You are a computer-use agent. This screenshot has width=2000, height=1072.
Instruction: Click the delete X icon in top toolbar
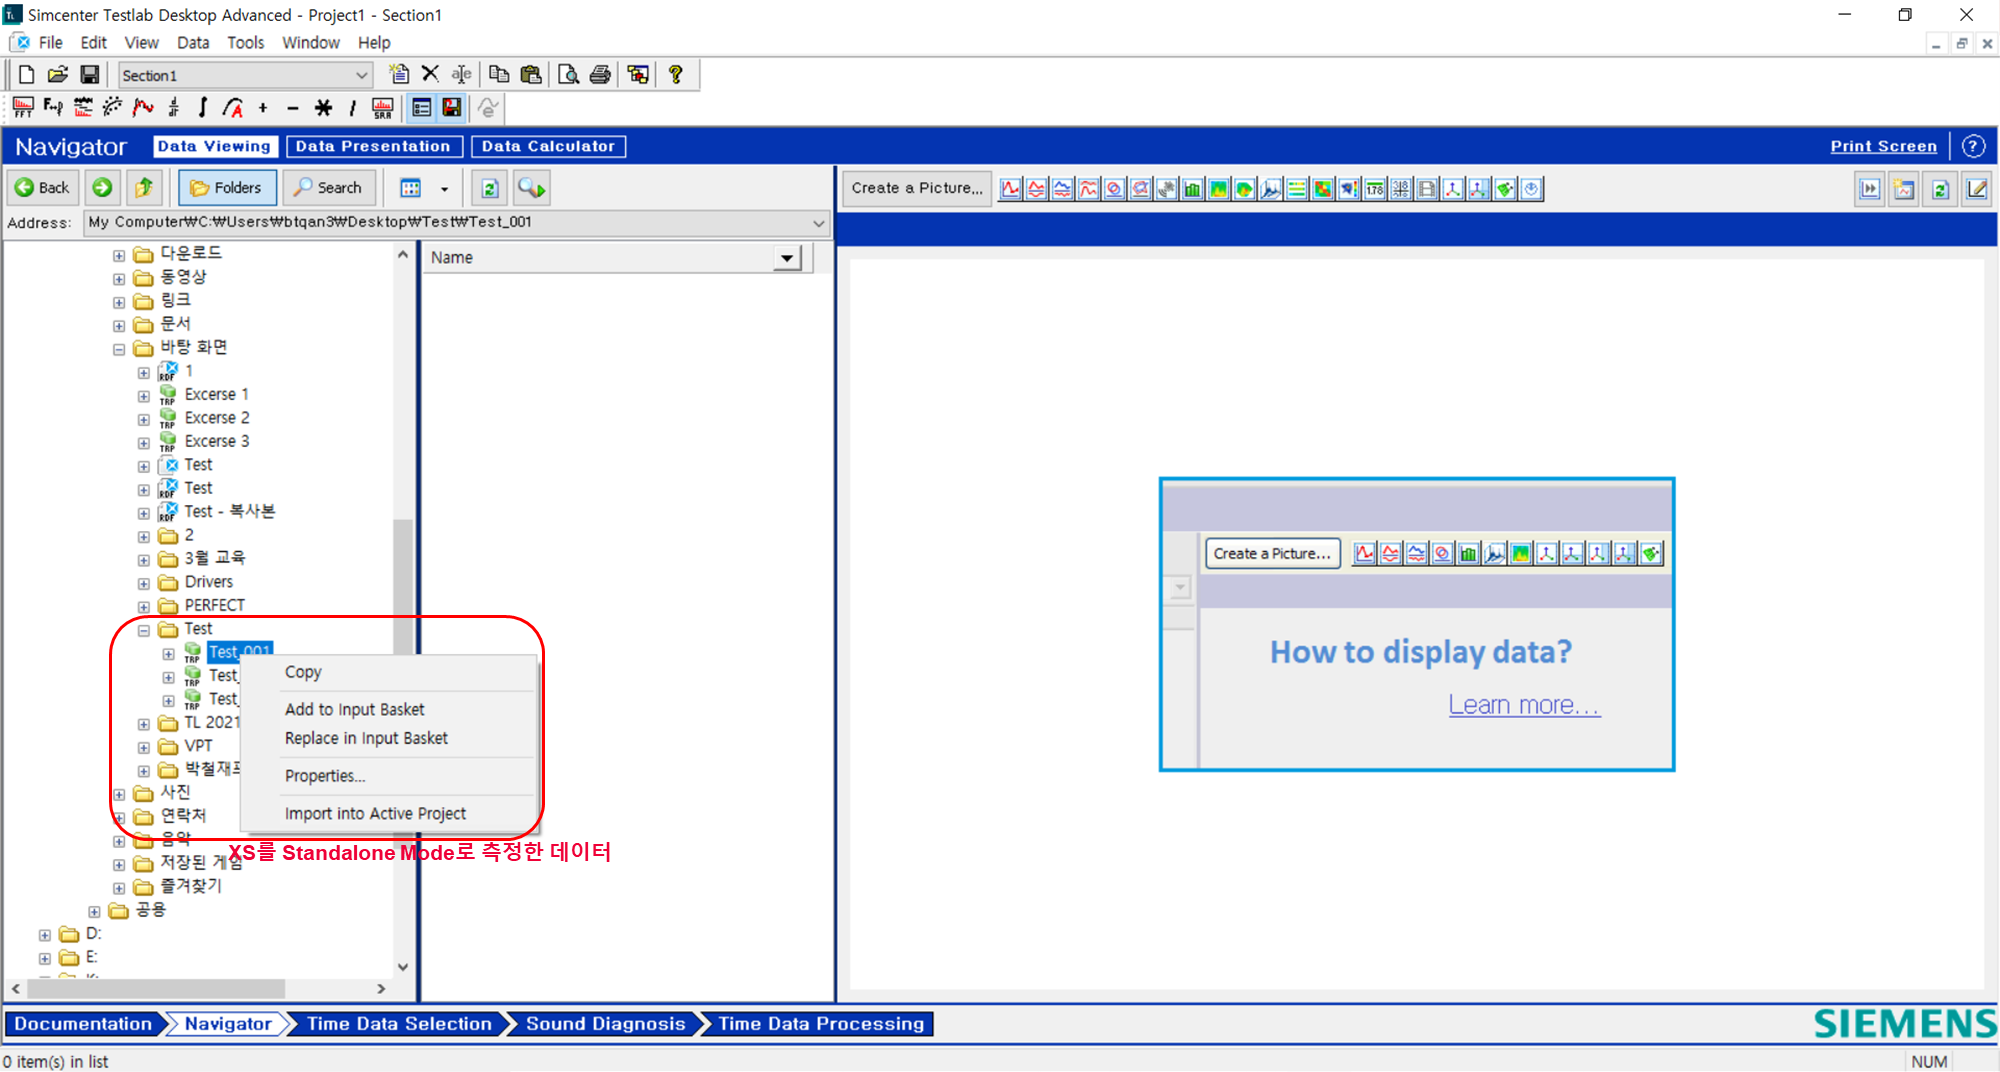click(x=430, y=74)
